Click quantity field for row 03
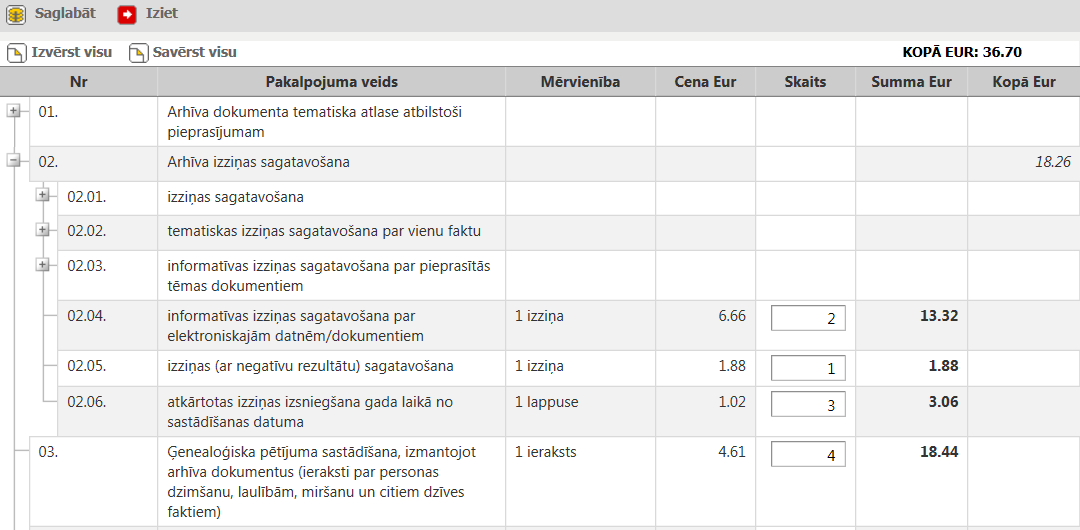 click(x=807, y=454)
